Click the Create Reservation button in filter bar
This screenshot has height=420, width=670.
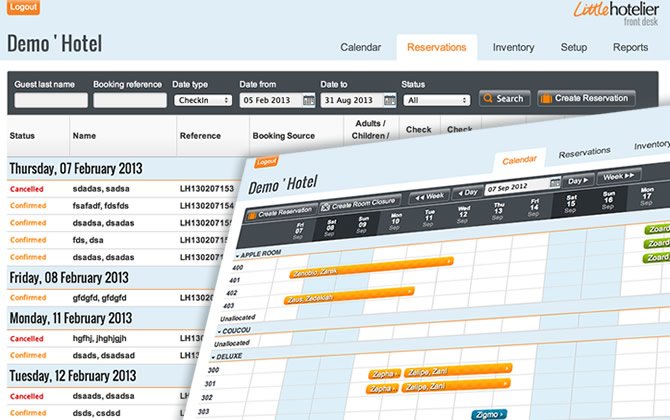coord(586,98)
